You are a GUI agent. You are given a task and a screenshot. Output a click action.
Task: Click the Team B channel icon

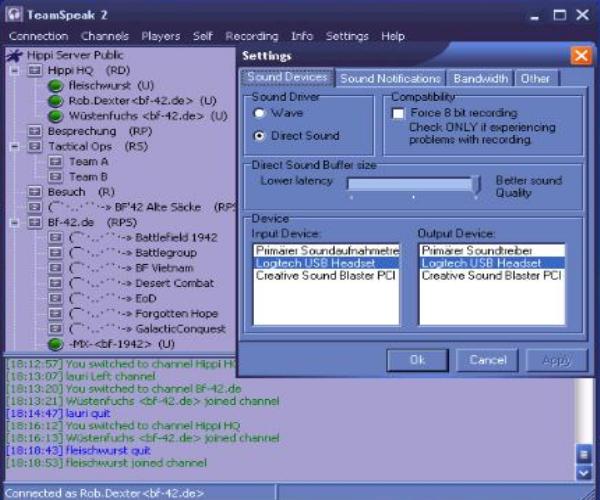(55, 177)
